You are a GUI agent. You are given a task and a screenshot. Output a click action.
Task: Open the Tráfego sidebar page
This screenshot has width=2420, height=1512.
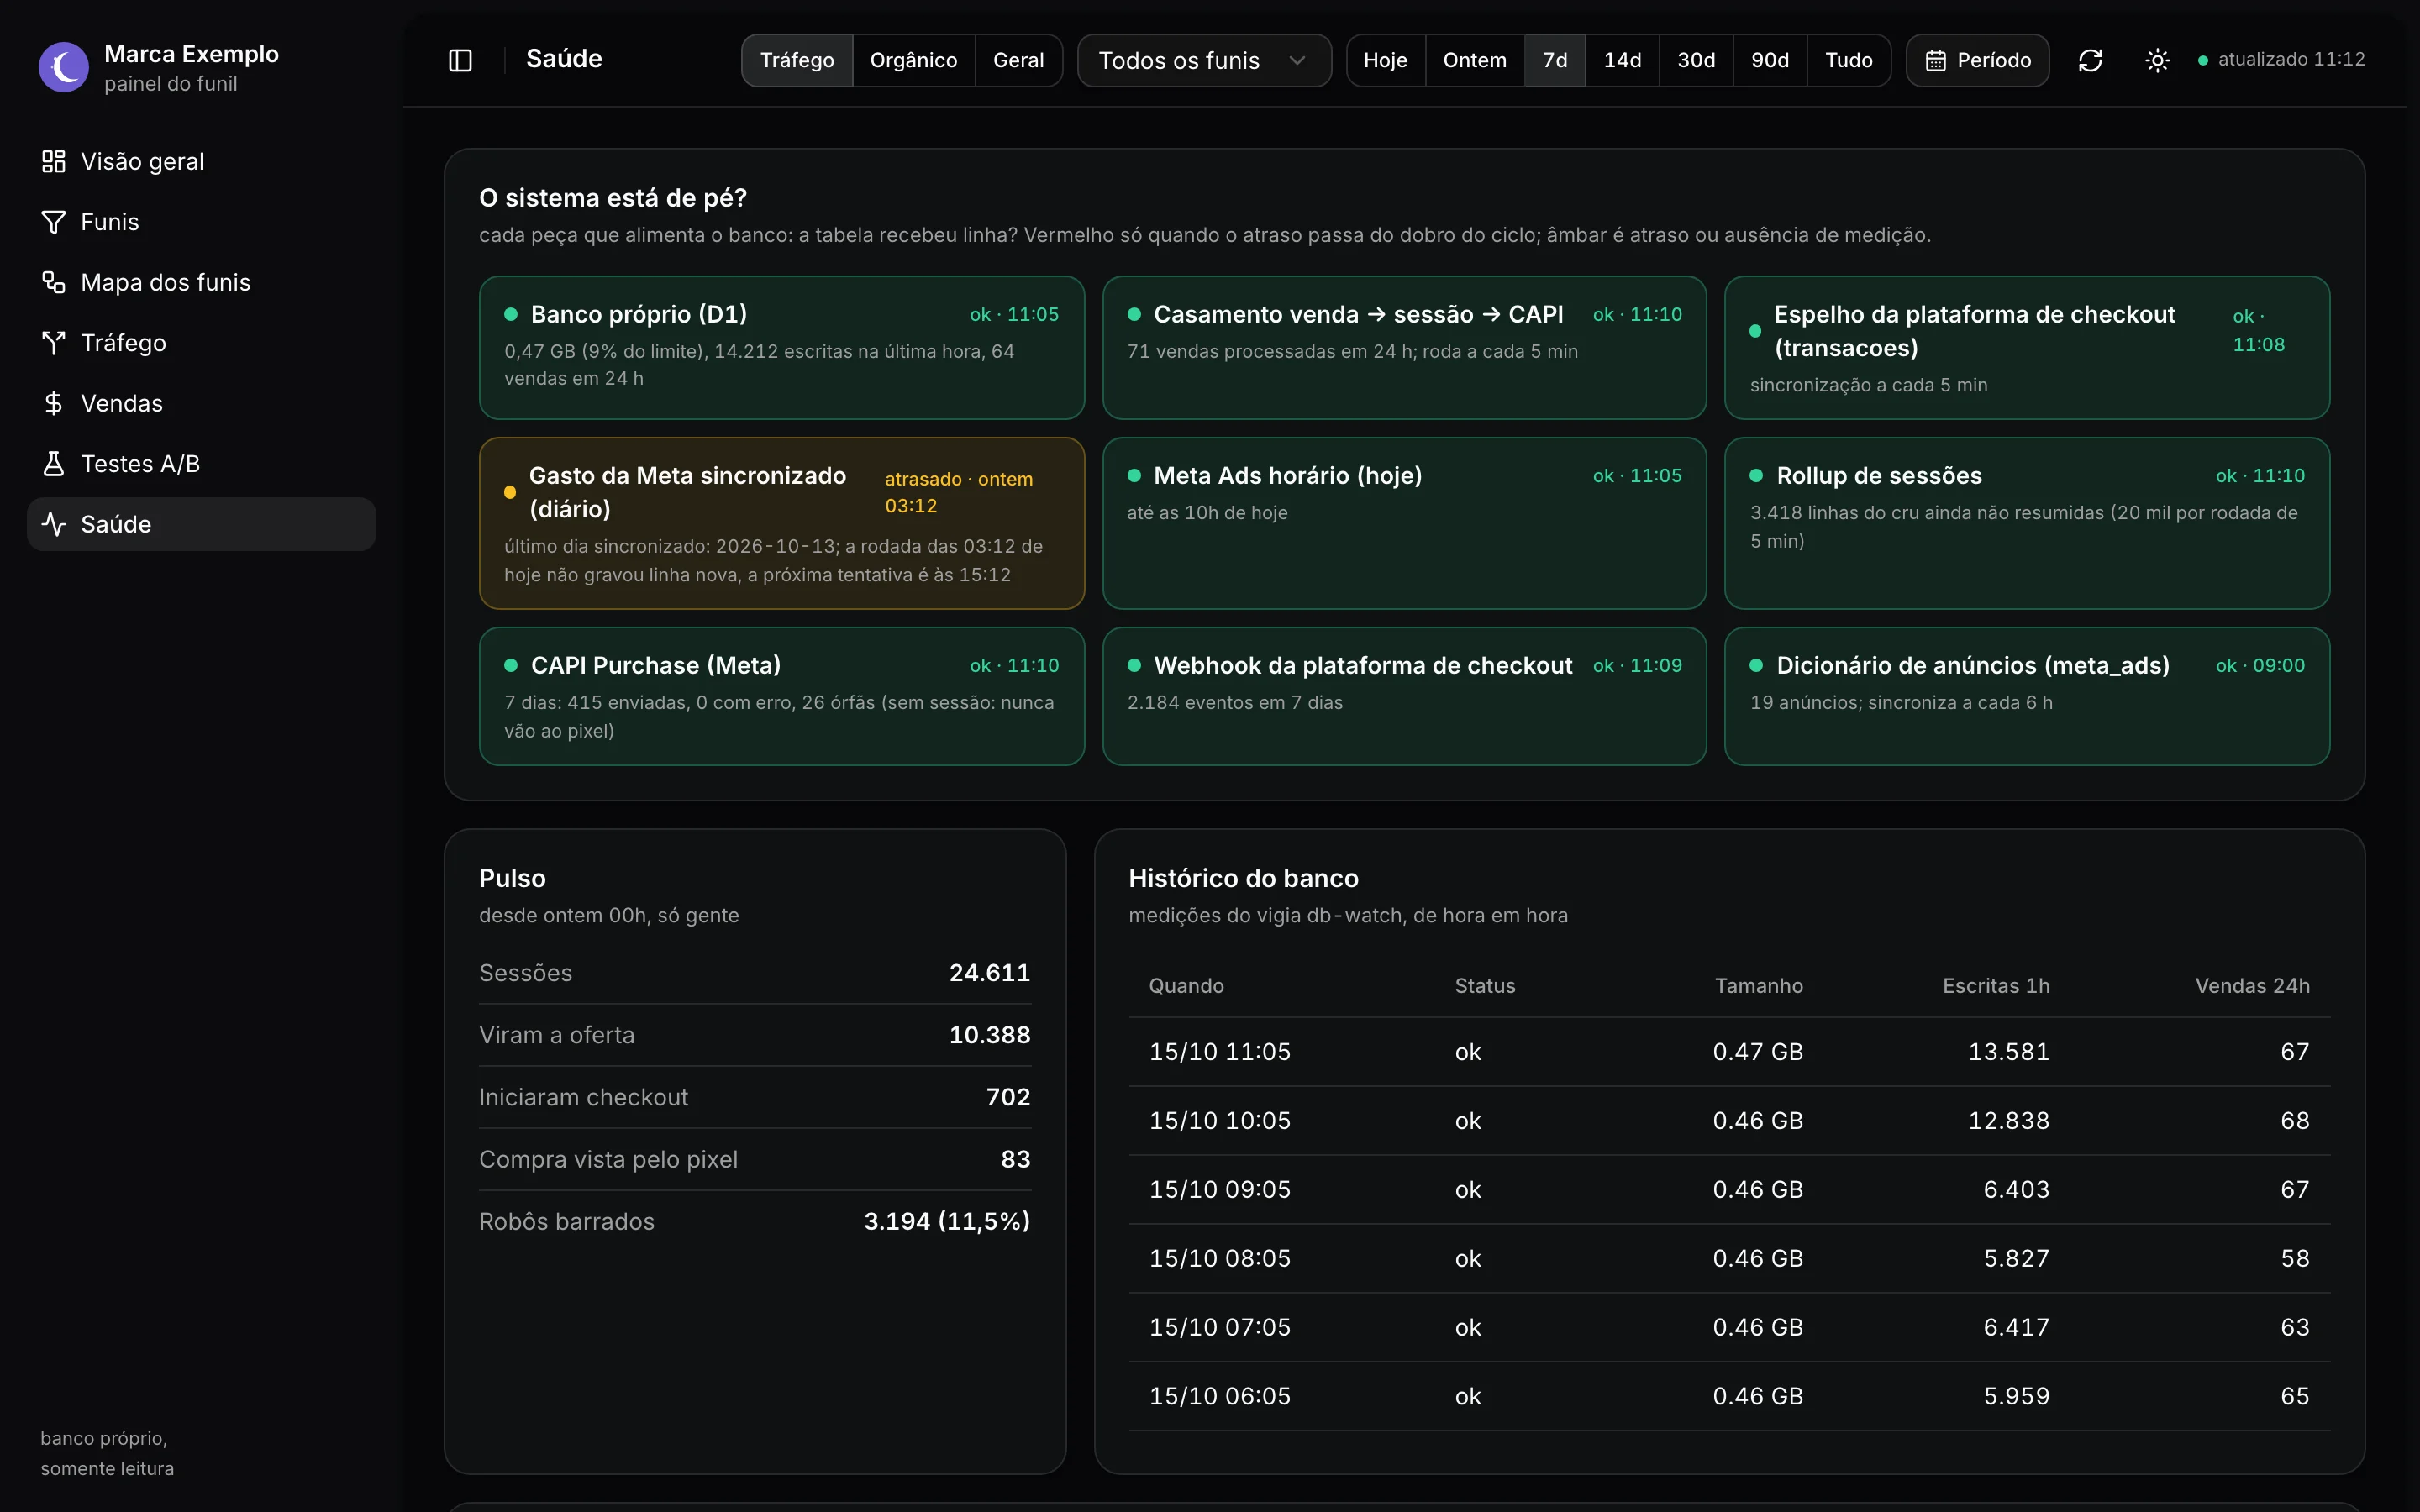[201, 343]
